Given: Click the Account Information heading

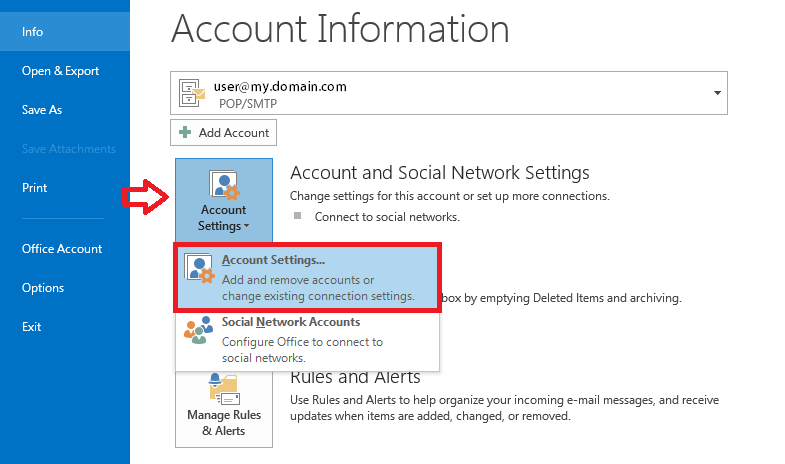Looking at the screenshot, I should coord(340,29).
